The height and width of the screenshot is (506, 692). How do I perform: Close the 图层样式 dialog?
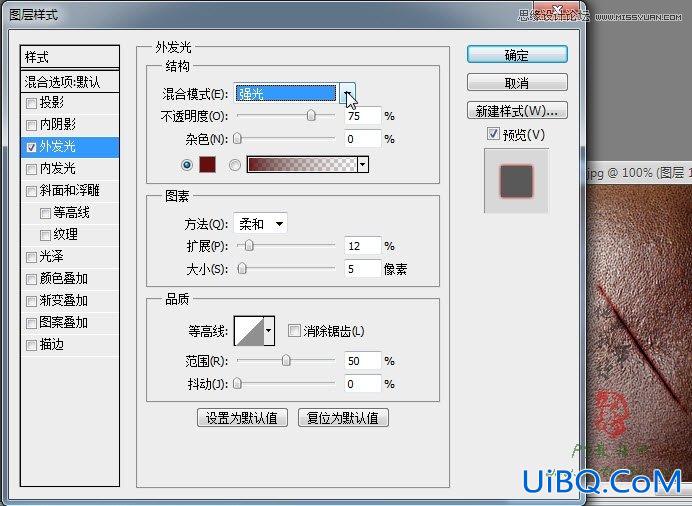pyautogui.click(x=557, y=11)
